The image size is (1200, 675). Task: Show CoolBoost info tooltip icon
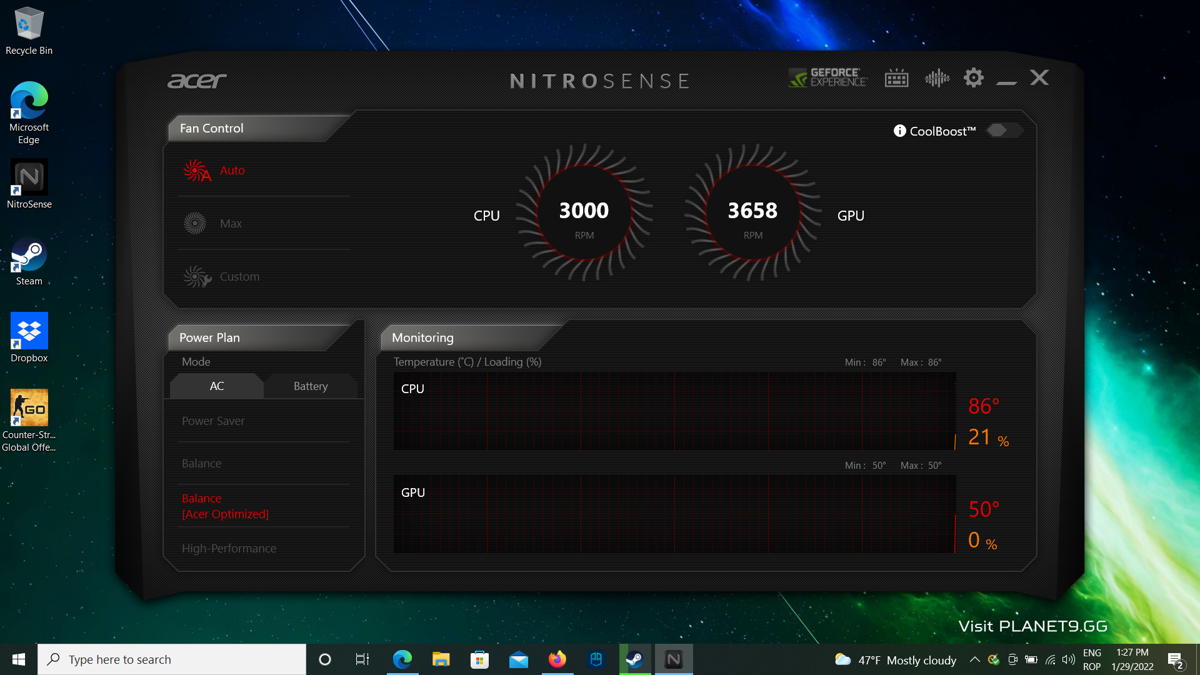[x=899, y=131]
